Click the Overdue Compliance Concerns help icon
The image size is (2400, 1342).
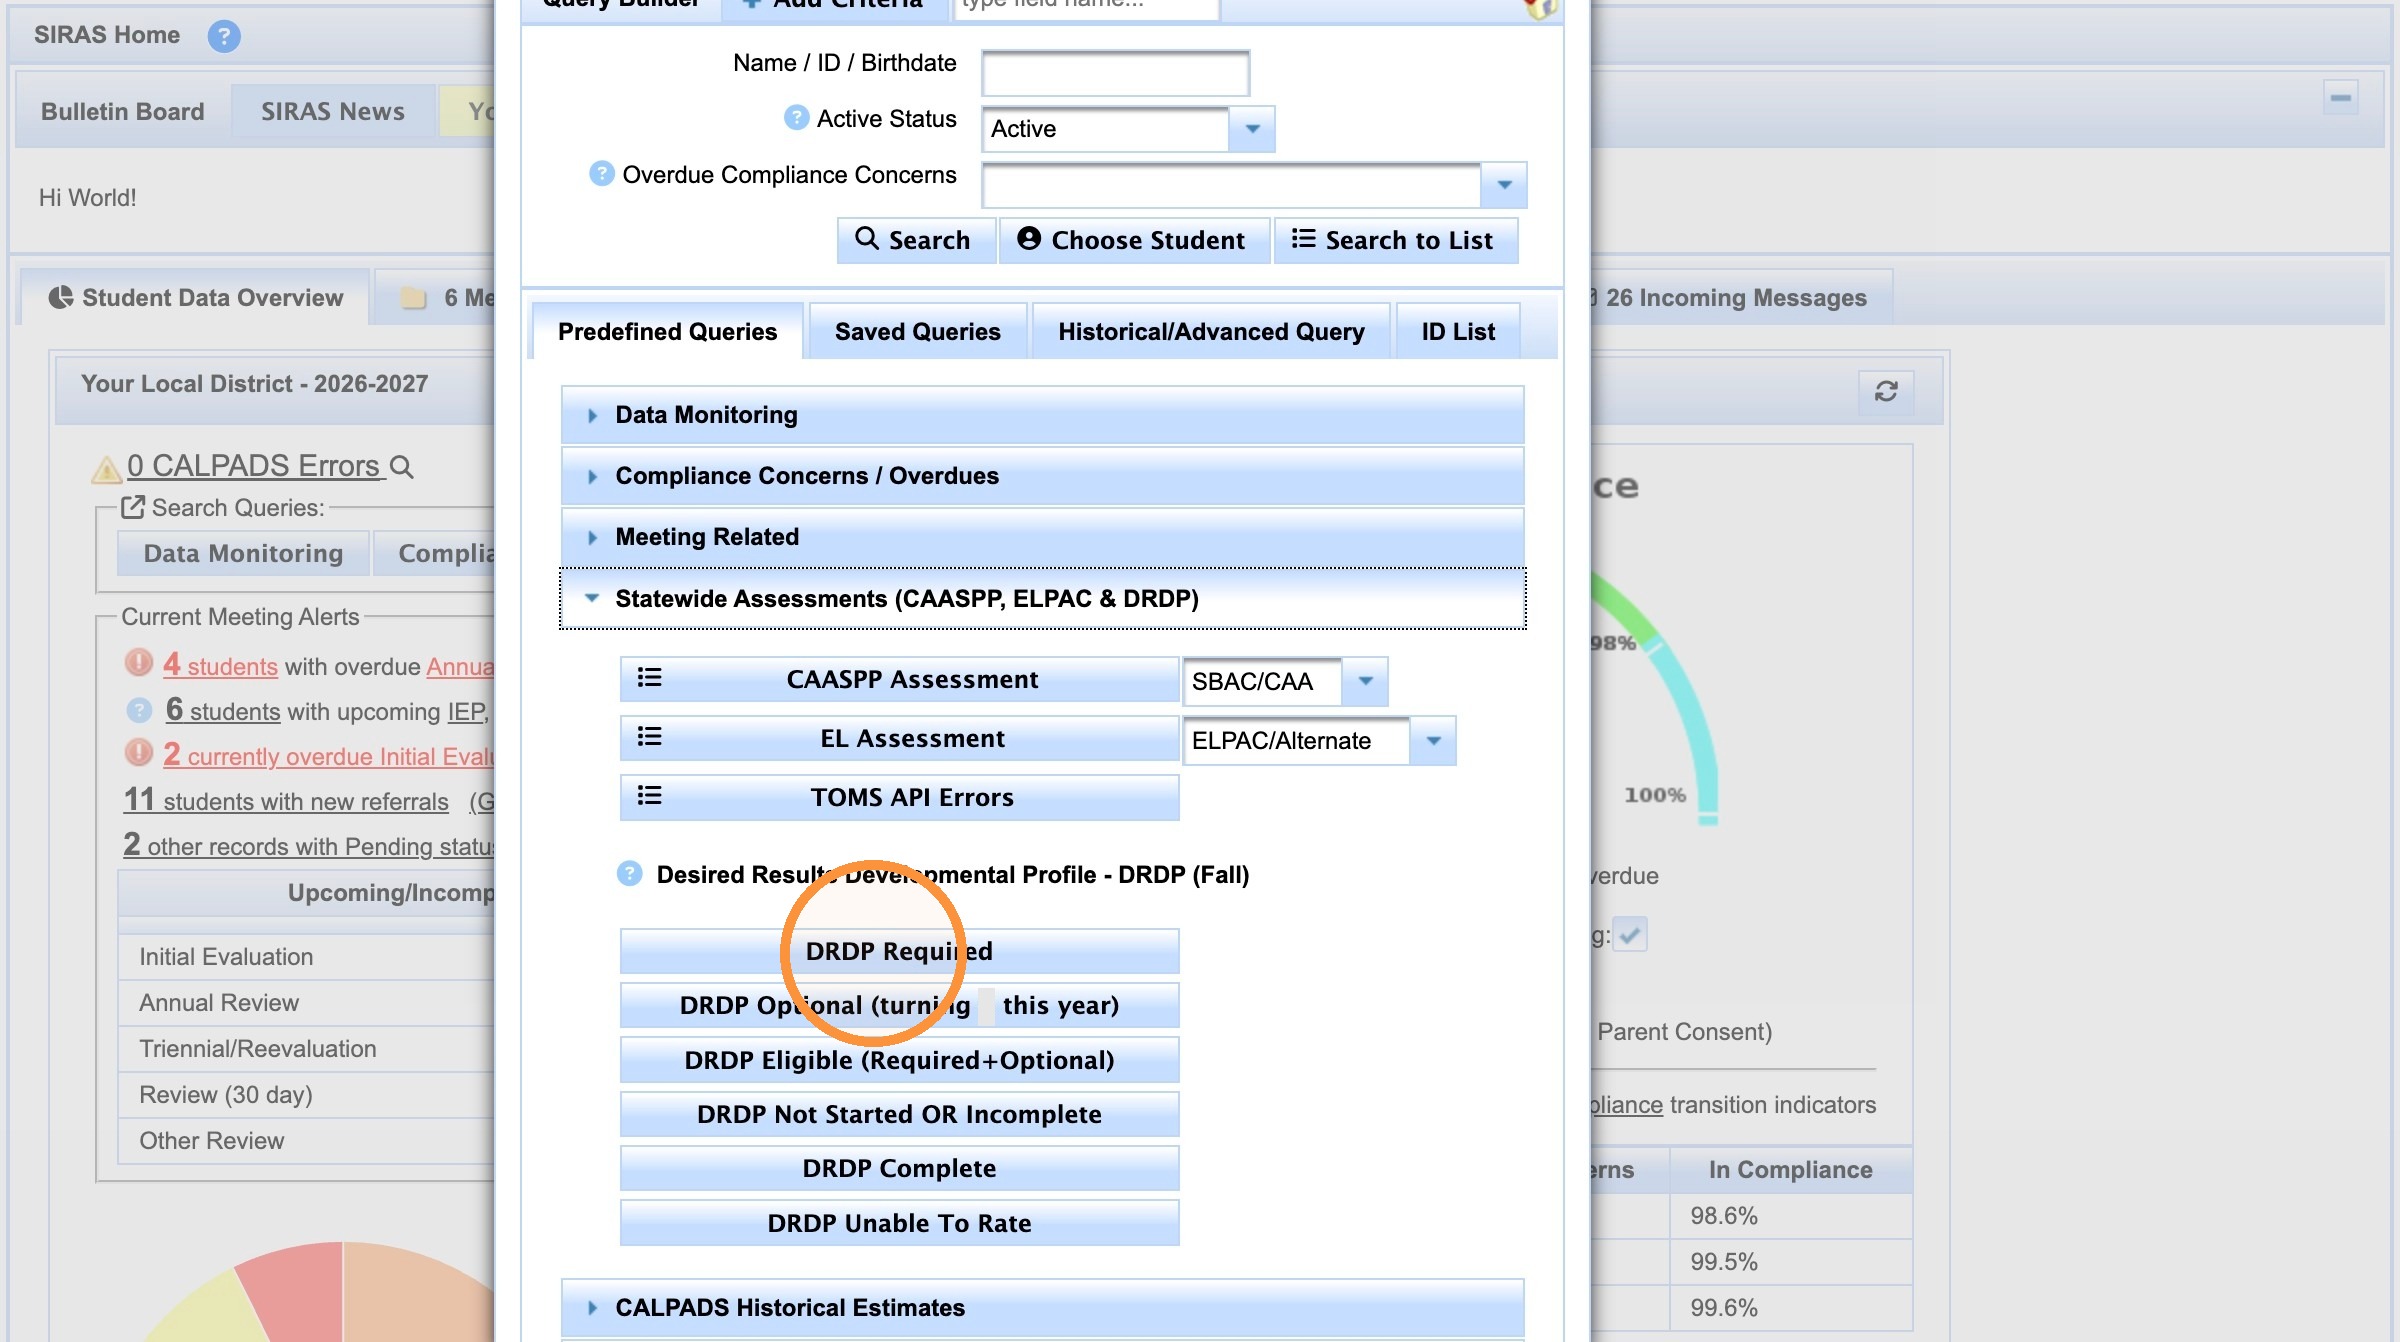601,174
